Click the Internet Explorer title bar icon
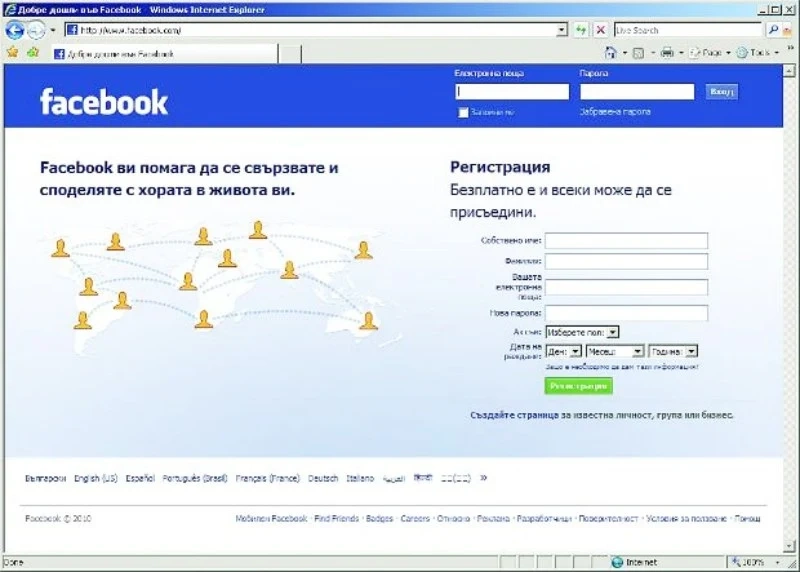The width and height of the screenshot is (800, 572). (10, 10)
